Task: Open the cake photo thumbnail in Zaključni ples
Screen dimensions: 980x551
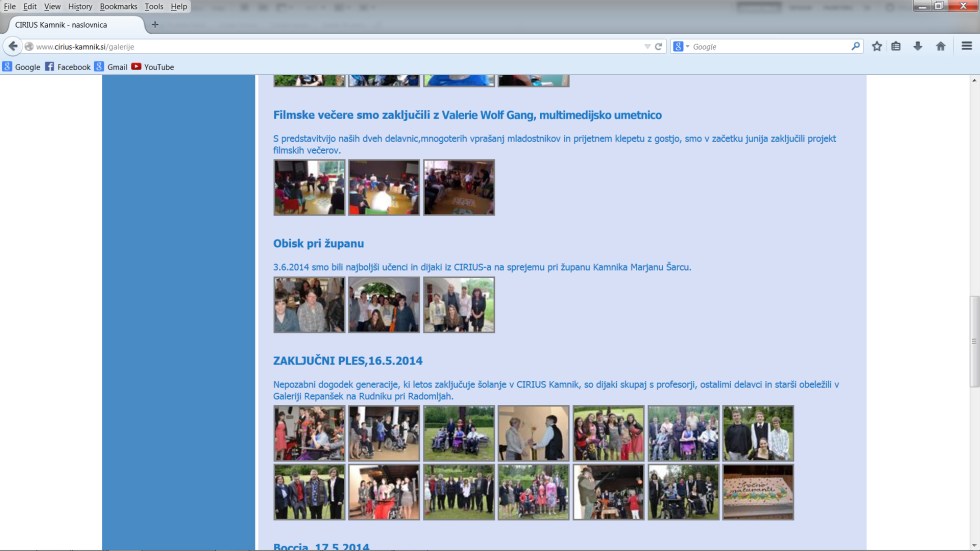Action: (758, 492)
